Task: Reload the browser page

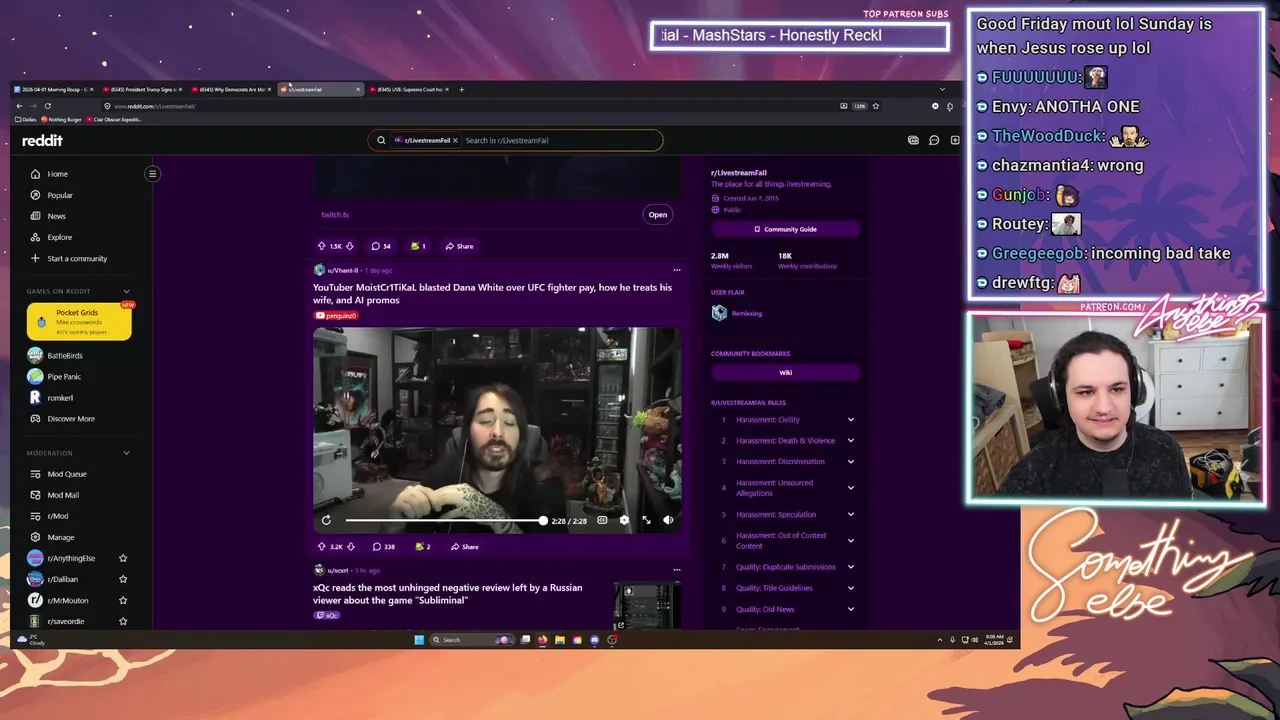Action: (47, 106)
